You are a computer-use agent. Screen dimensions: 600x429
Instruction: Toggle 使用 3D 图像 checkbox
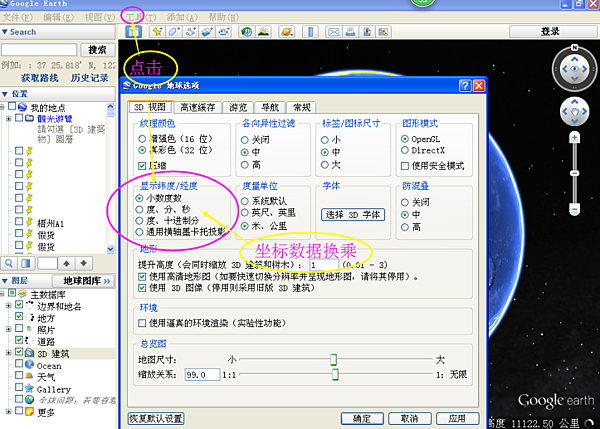click(x=142, y=288)
